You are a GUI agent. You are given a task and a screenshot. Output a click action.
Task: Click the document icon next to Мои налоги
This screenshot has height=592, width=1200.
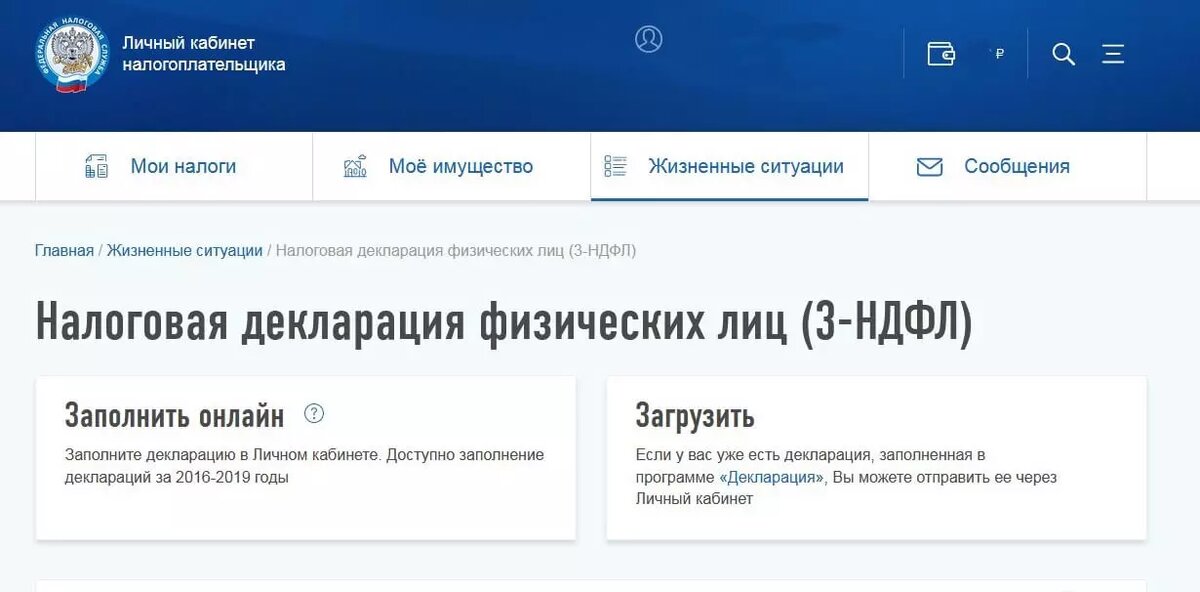point(96,166)
